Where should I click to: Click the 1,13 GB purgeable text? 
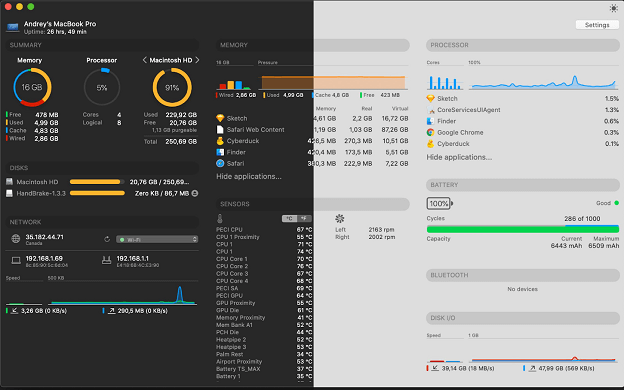174,130
